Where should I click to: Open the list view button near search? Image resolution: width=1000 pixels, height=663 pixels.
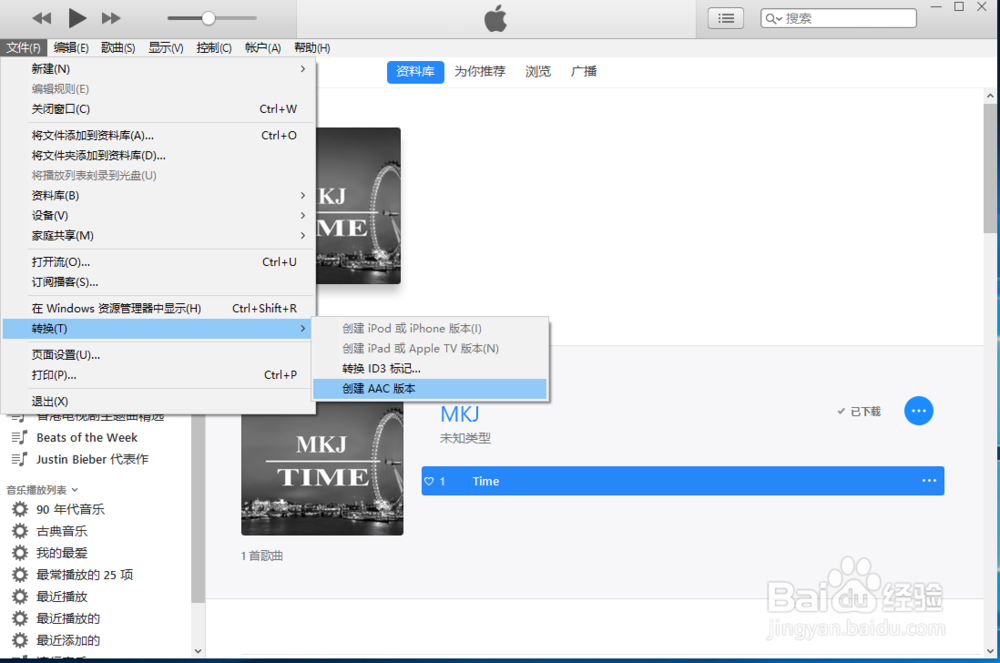[x=726, y=18]
